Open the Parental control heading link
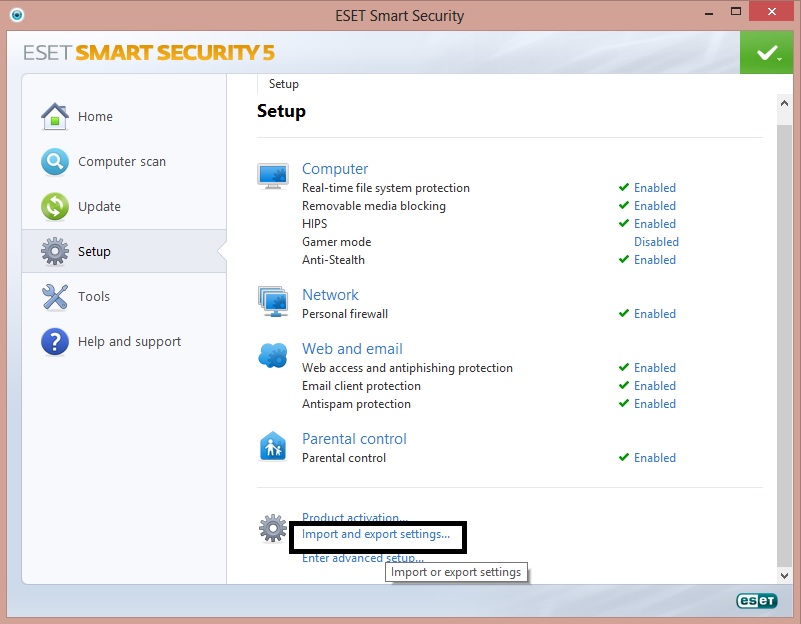801x624 pixels. tap(354, 439)
